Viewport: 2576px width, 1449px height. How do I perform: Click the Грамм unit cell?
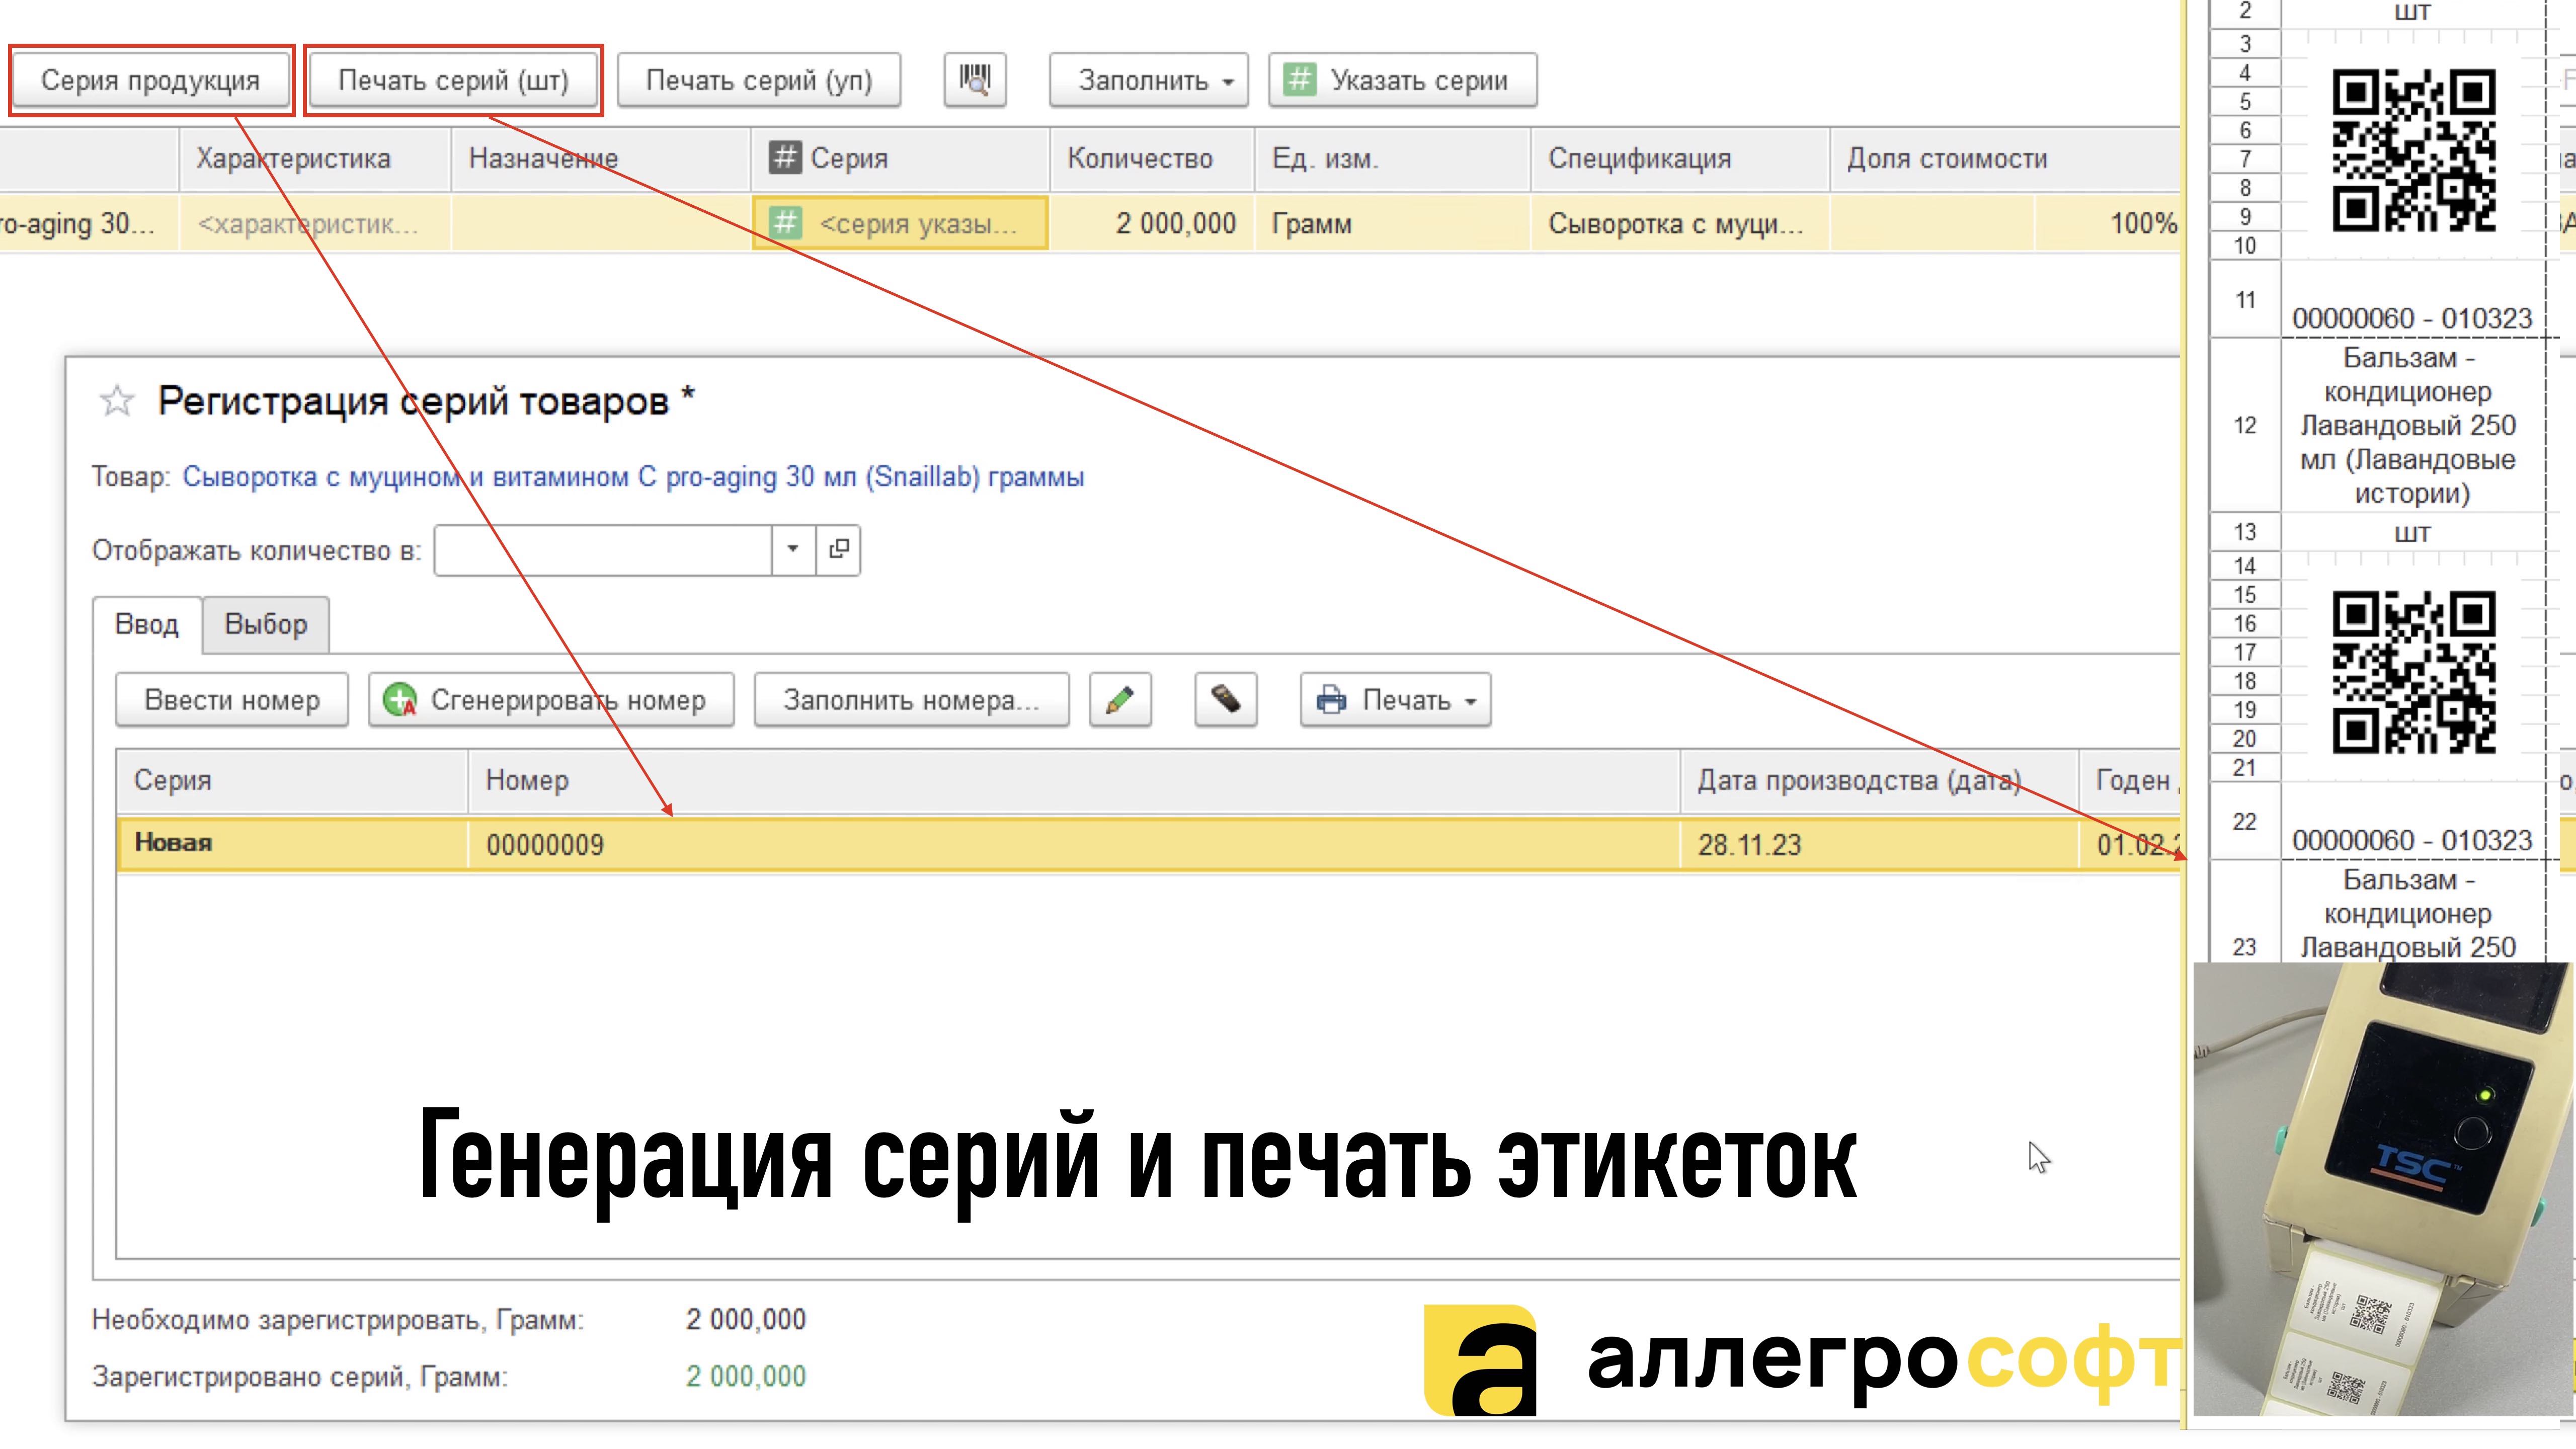[1392, 223]
